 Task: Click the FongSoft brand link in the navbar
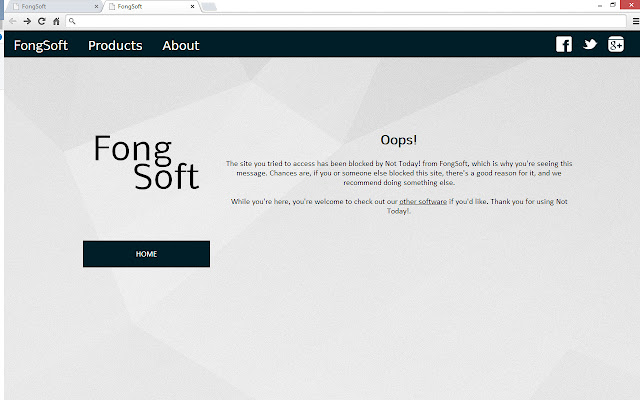click(41, 45)
